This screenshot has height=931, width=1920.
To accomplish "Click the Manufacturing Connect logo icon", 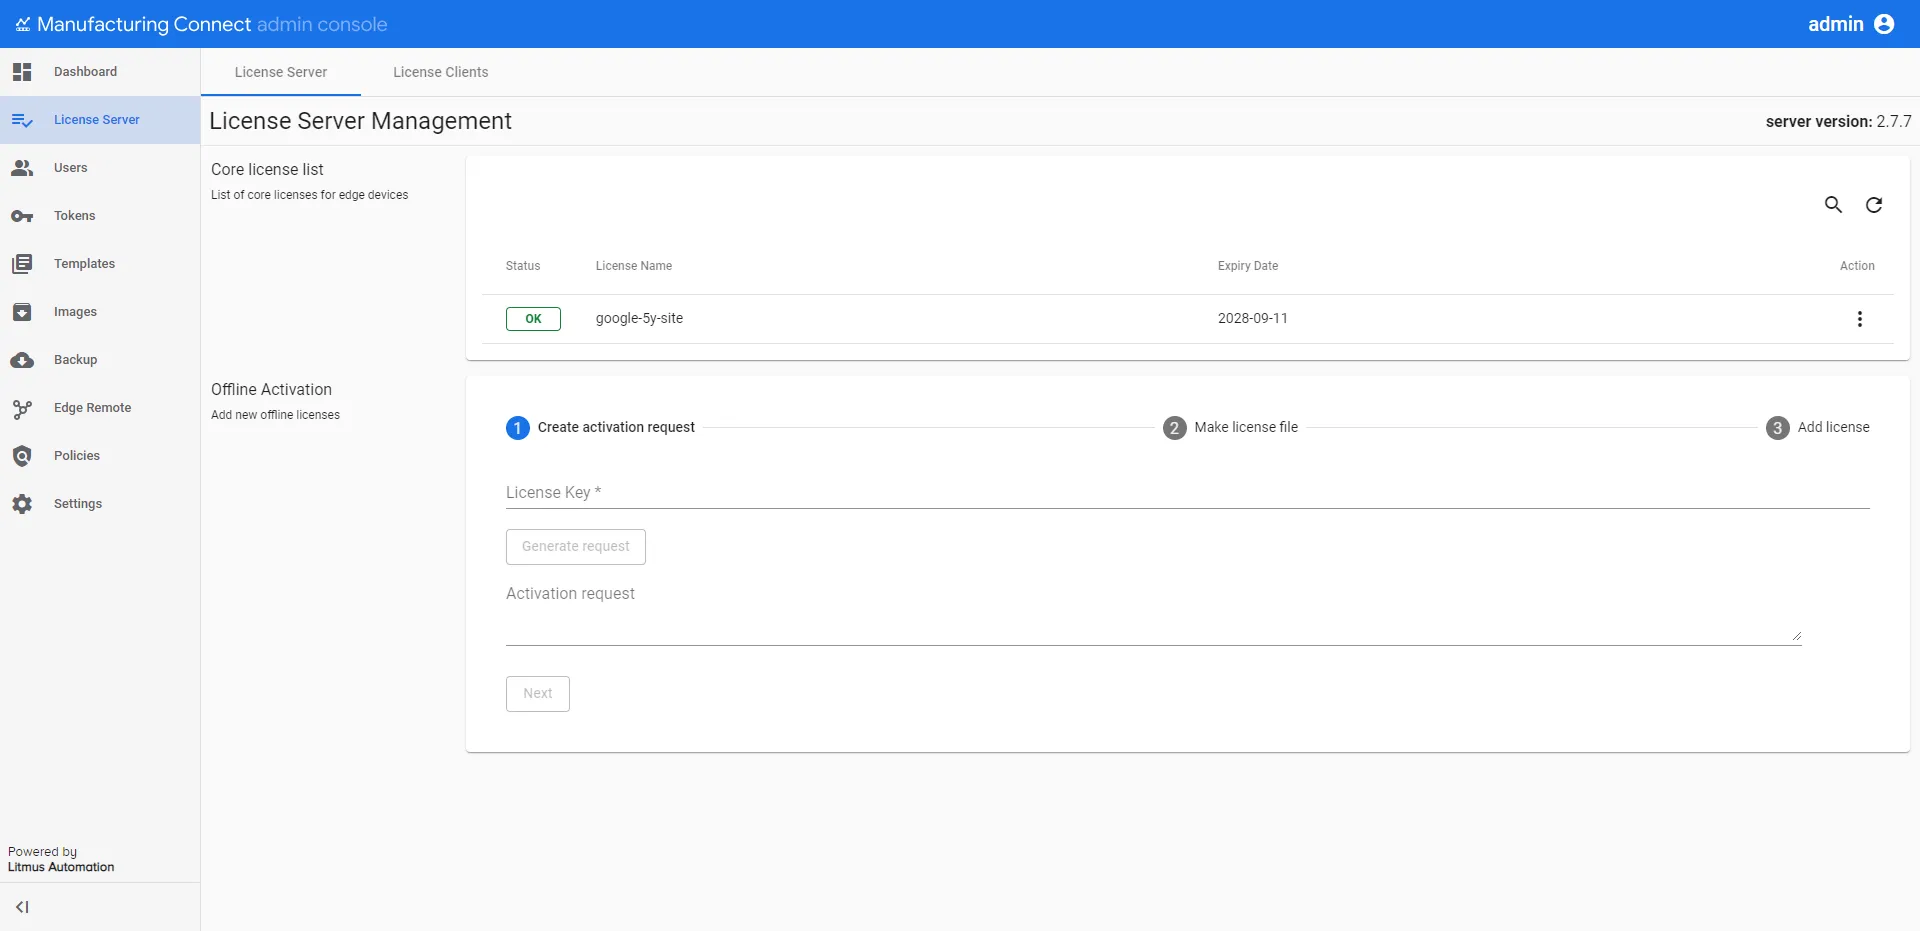I will tap(23, 24).
